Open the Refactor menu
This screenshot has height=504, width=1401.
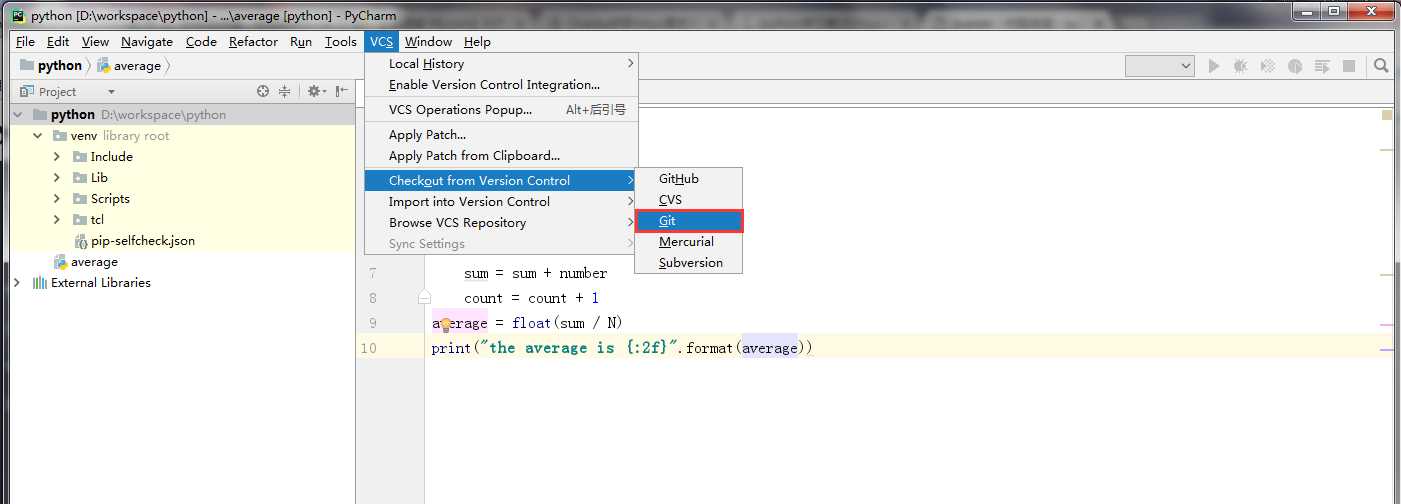click(253, 42)
